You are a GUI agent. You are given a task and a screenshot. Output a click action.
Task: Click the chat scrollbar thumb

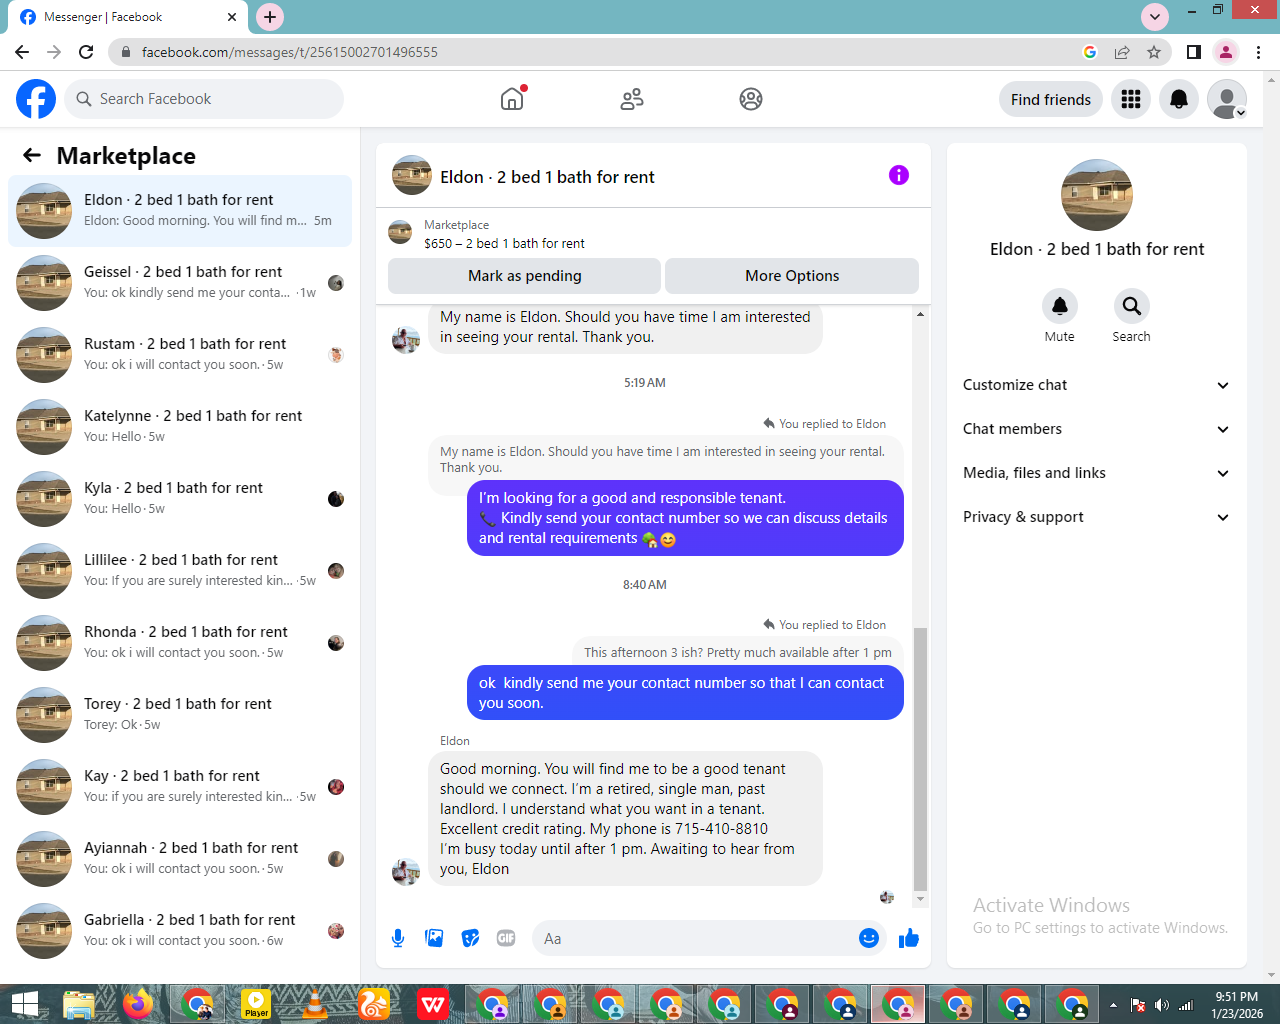[x=920, y=759]
